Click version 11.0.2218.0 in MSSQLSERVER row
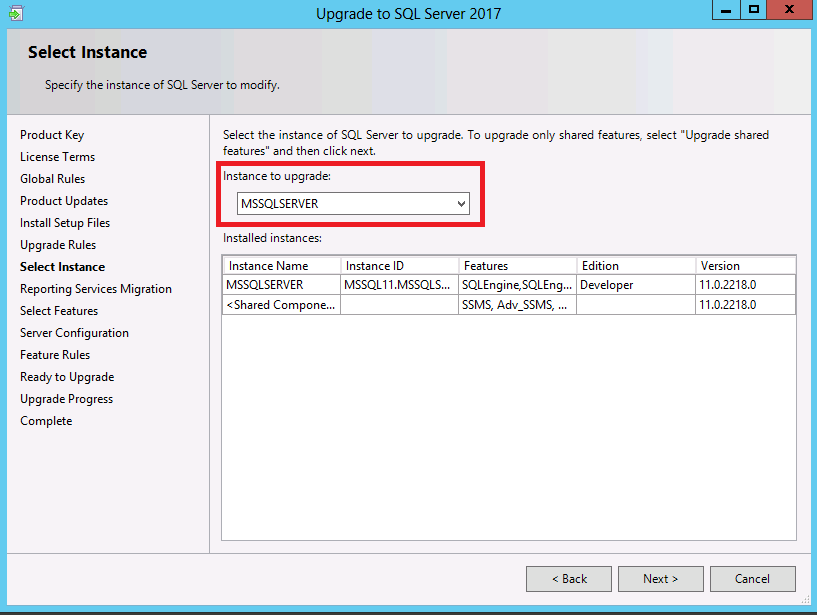This screenshot has height=615, width=817. 746,285
